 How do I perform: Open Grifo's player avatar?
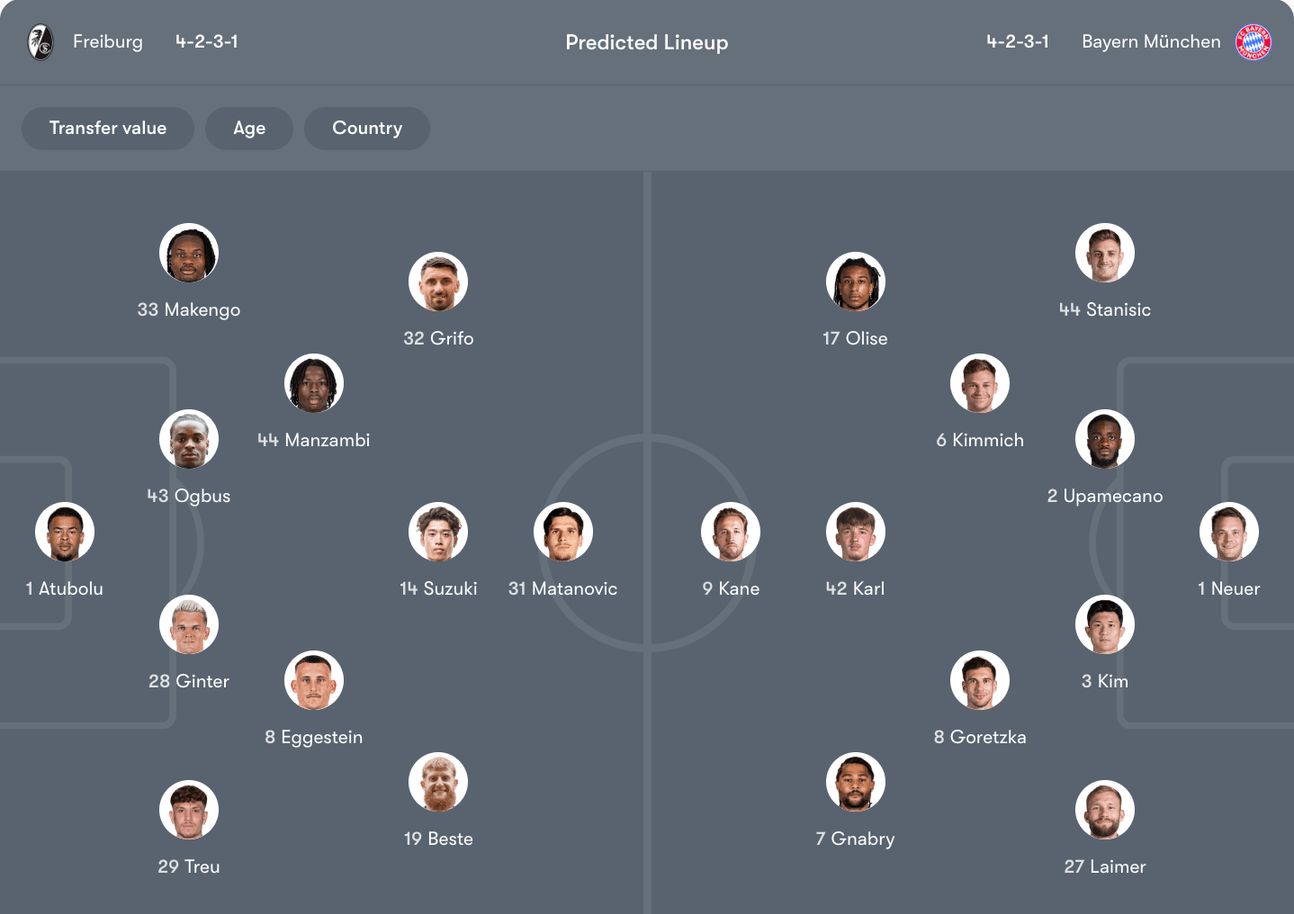(x=438, y=282)
